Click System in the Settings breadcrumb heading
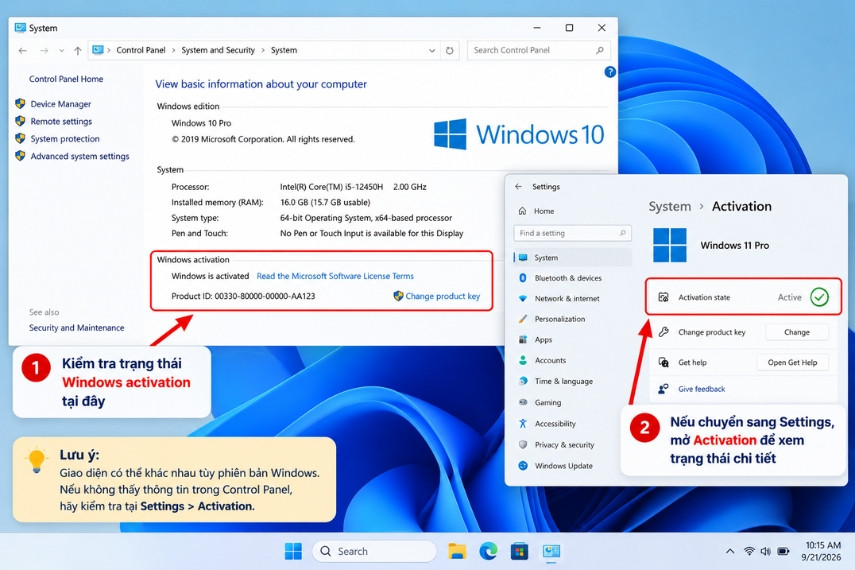The height and width of the screenshot is (570, 855). (670, 207)
